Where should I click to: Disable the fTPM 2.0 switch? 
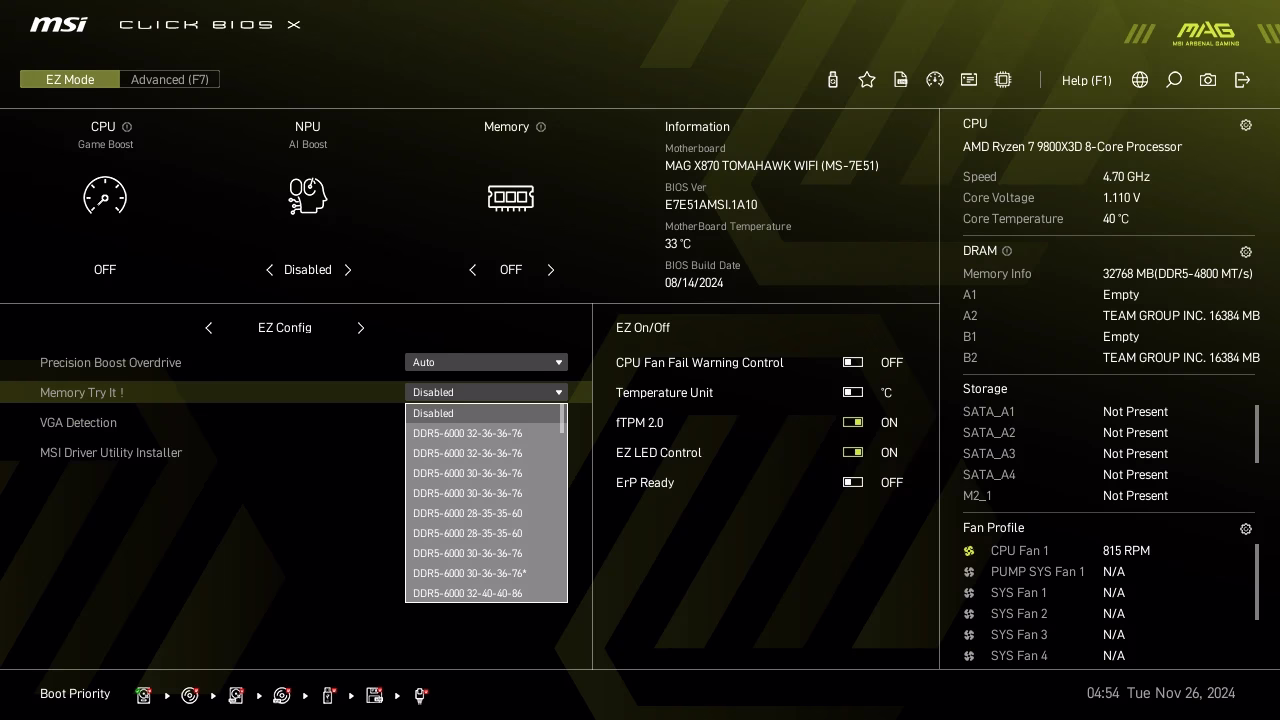point(853,422)
